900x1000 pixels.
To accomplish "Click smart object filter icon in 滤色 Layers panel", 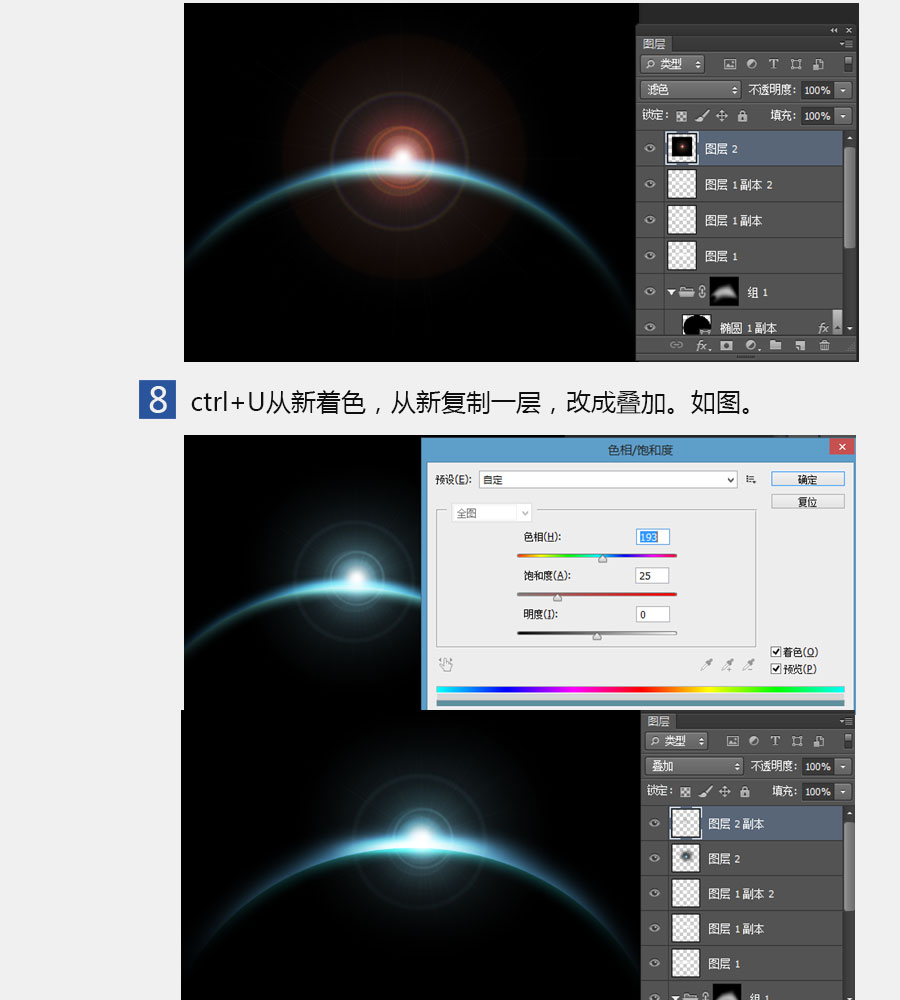I will (x=818, y=64).
